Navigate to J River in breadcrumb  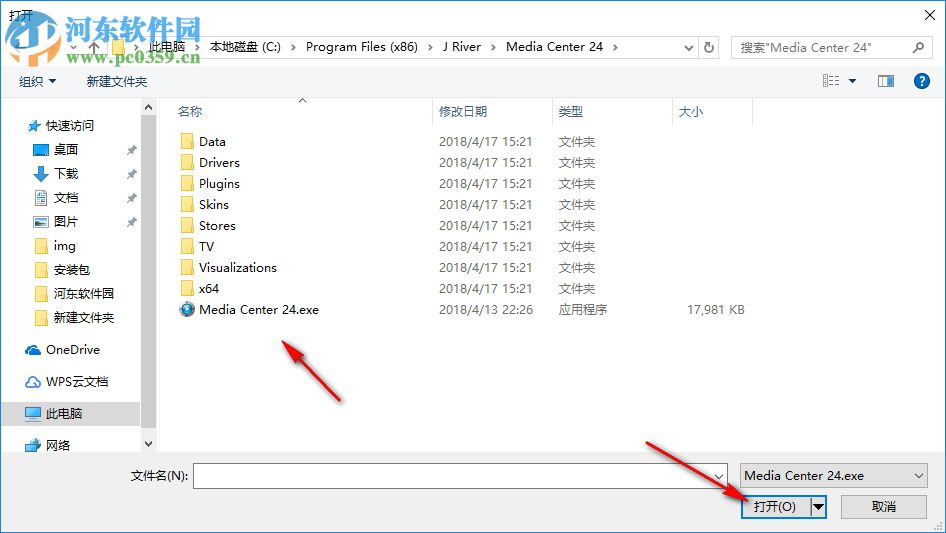(x=462, y=47)
